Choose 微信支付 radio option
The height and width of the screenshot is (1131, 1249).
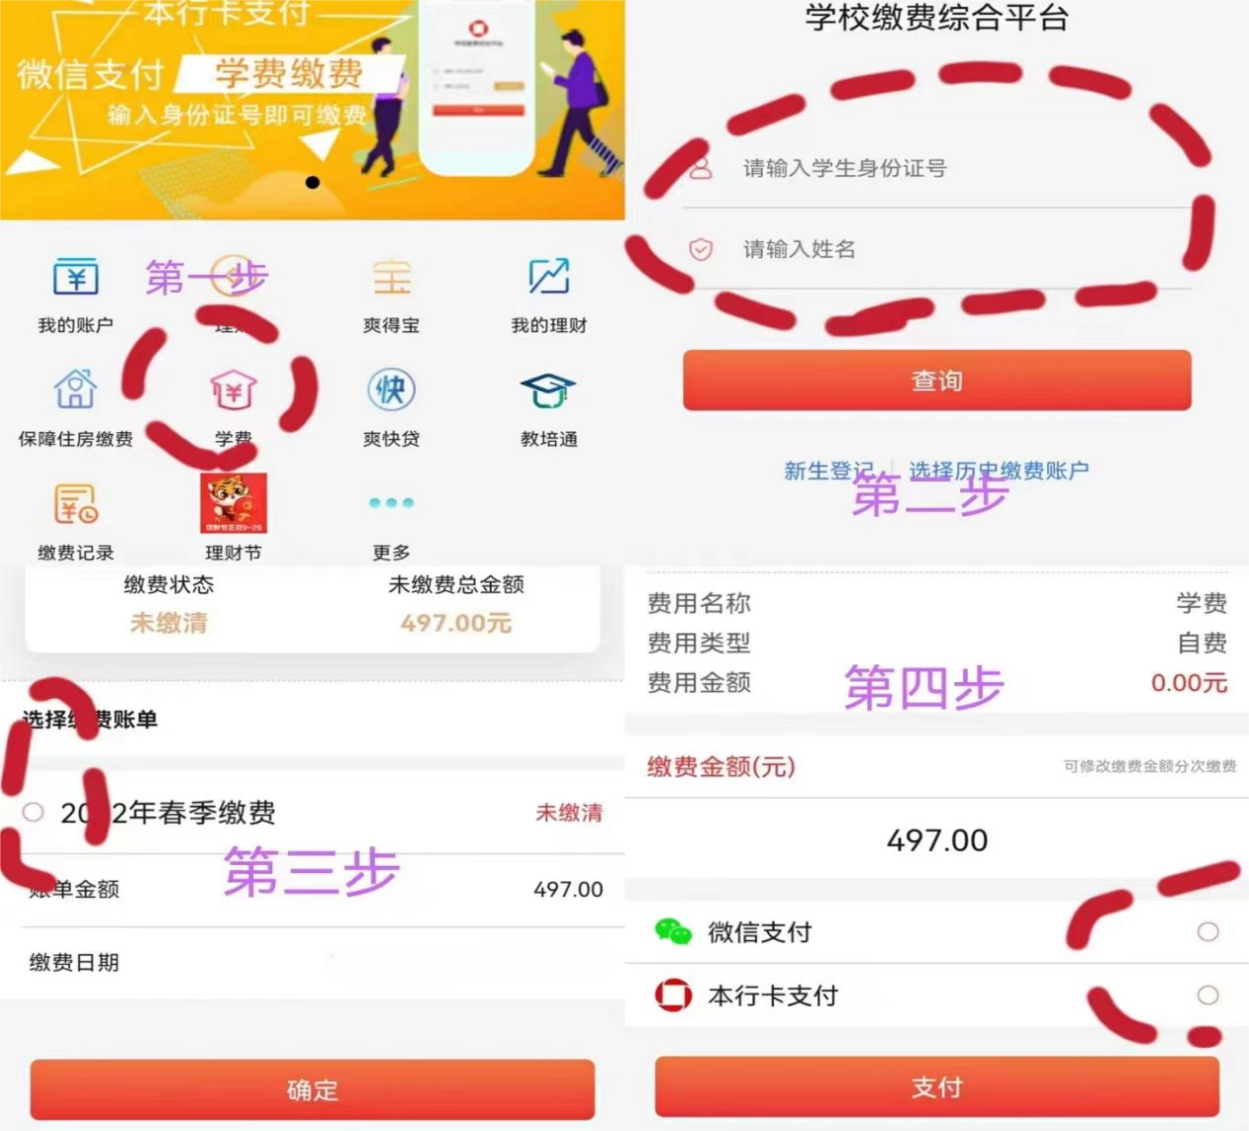[x=1208, y=932]
